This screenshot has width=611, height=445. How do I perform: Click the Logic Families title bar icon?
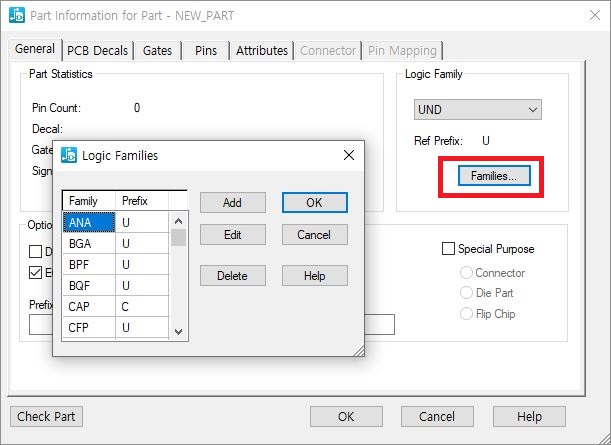click(x=70, y=155)
